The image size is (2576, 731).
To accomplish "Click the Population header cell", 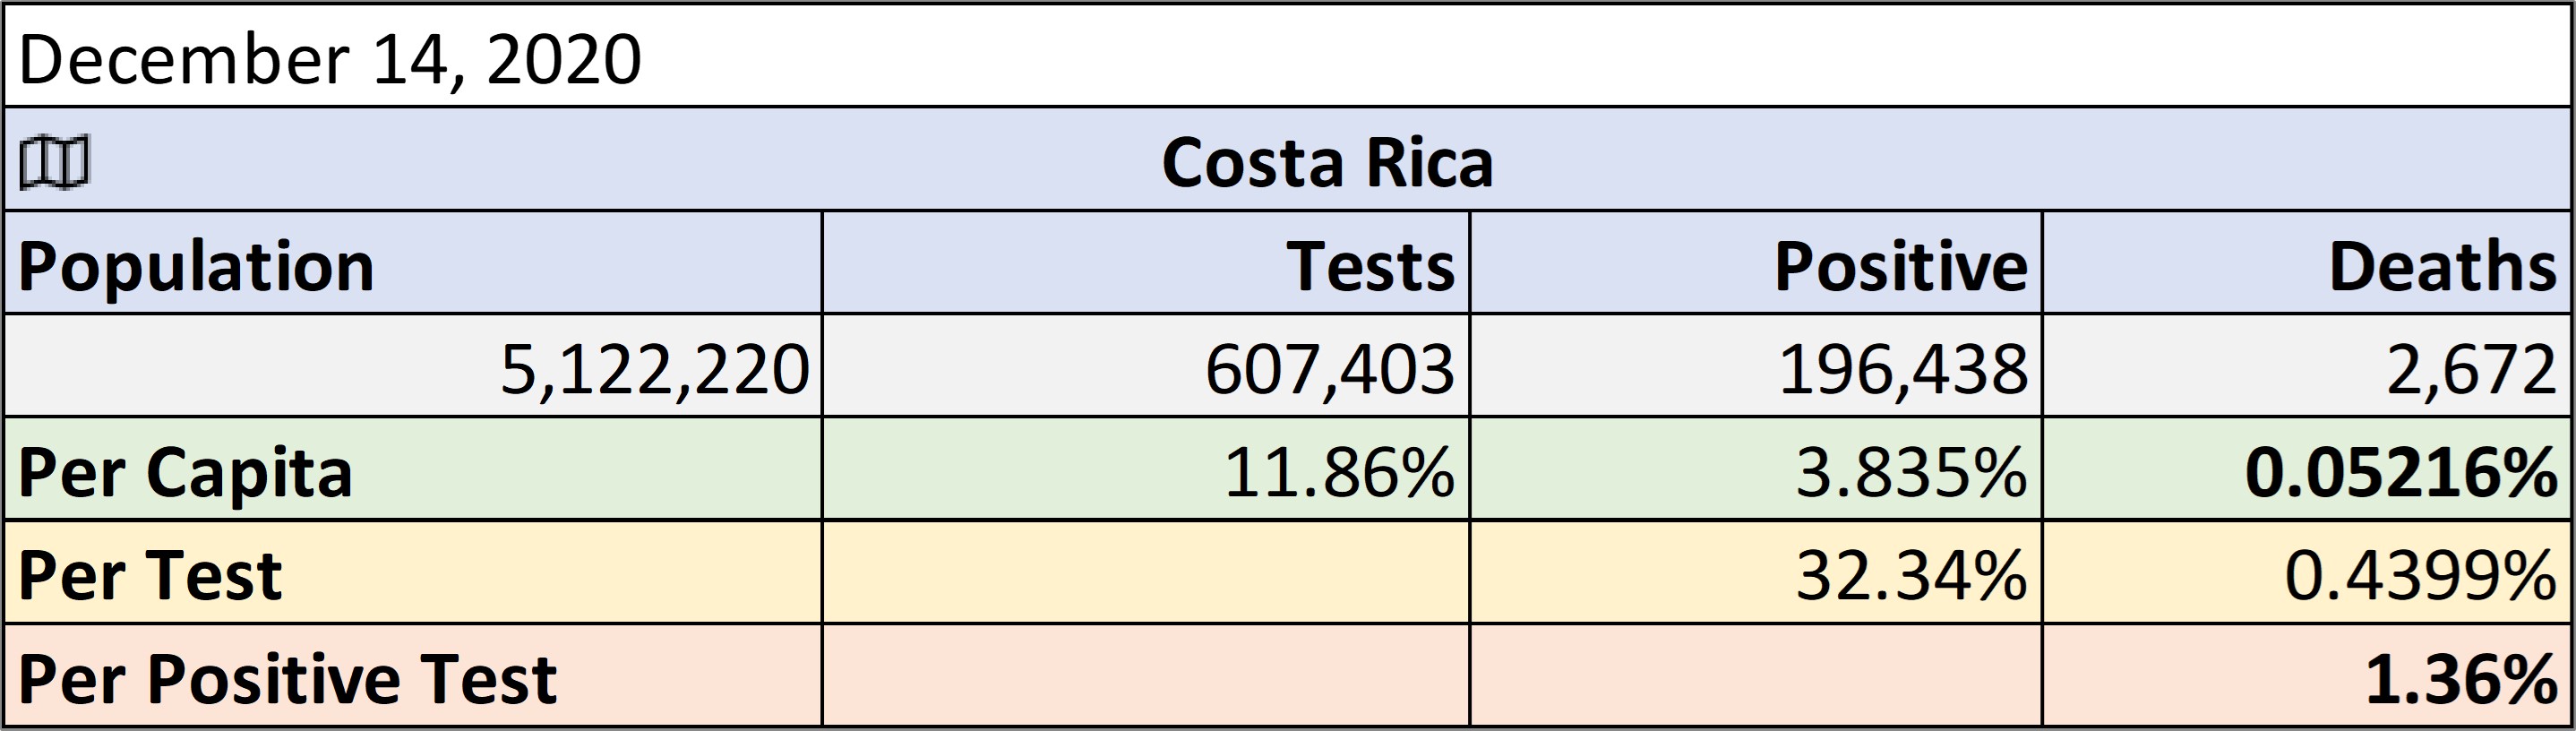I will tap(413, 263).
